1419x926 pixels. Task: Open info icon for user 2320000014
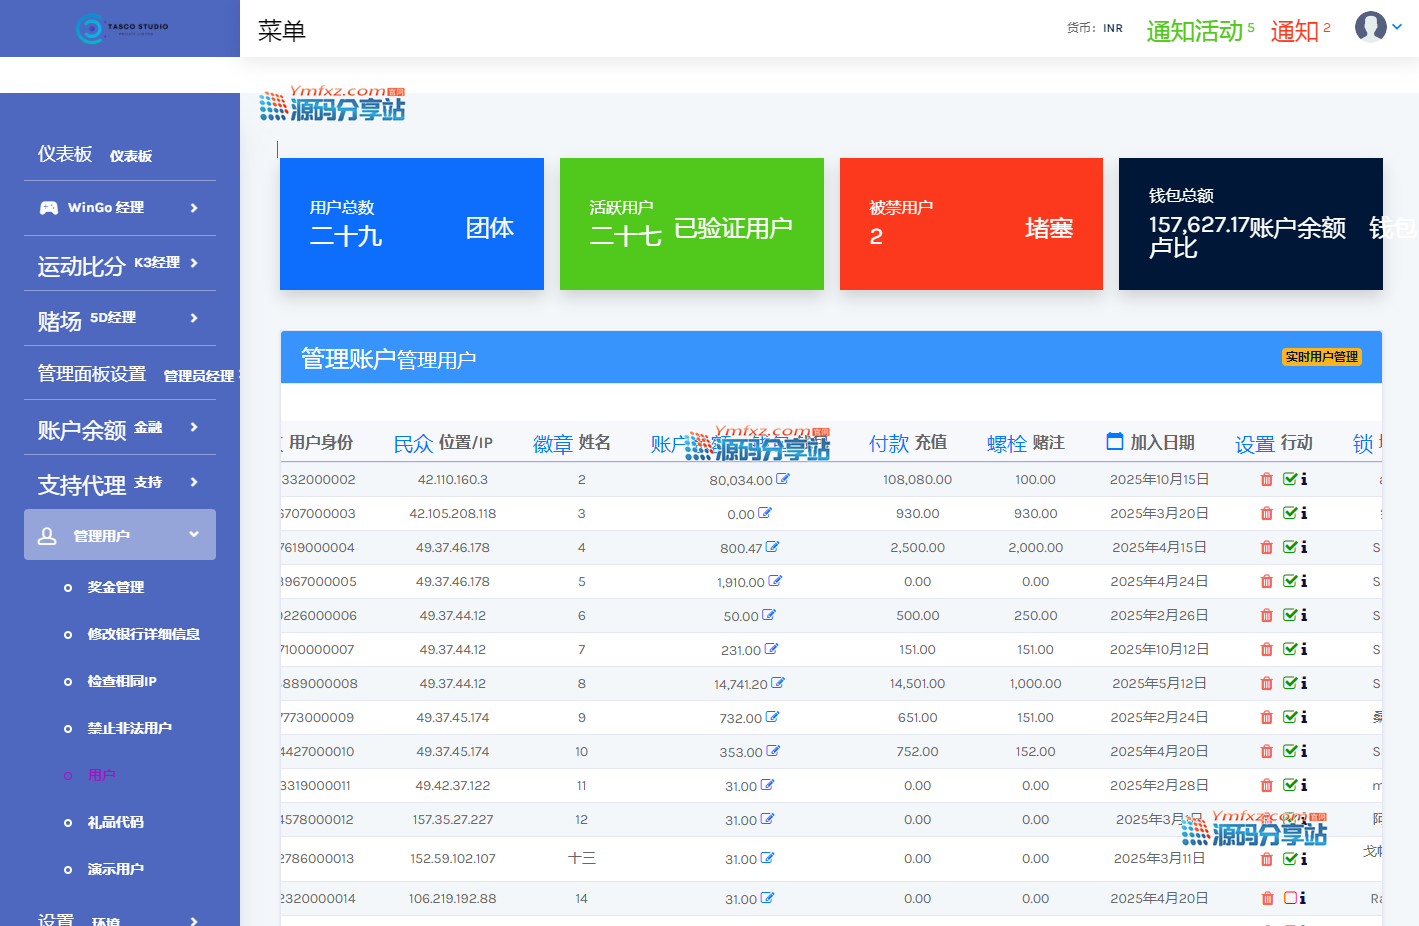[x=1303, y=898]
